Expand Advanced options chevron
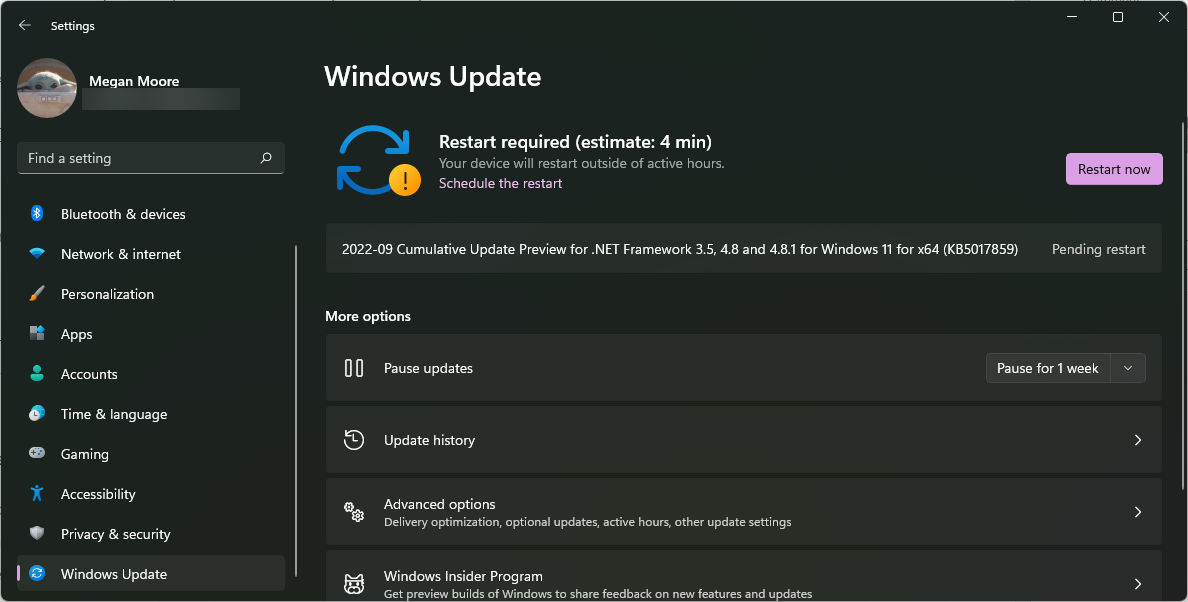Viewport: 1188px width, 602px height. [1137, 512]
